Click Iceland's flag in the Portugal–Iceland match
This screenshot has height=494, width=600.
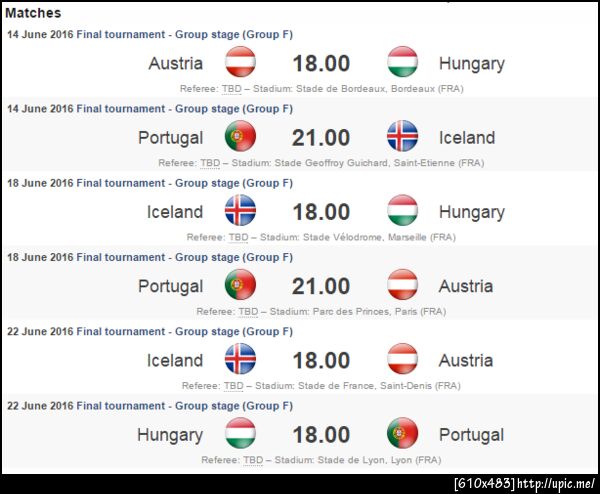pos(402,137)
